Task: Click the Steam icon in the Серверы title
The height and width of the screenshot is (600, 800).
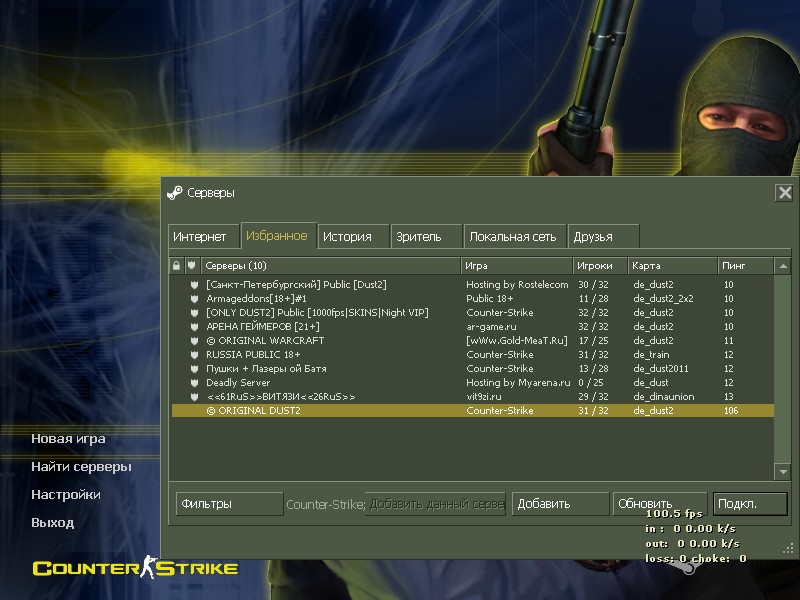Action: [x=174, y=193]
